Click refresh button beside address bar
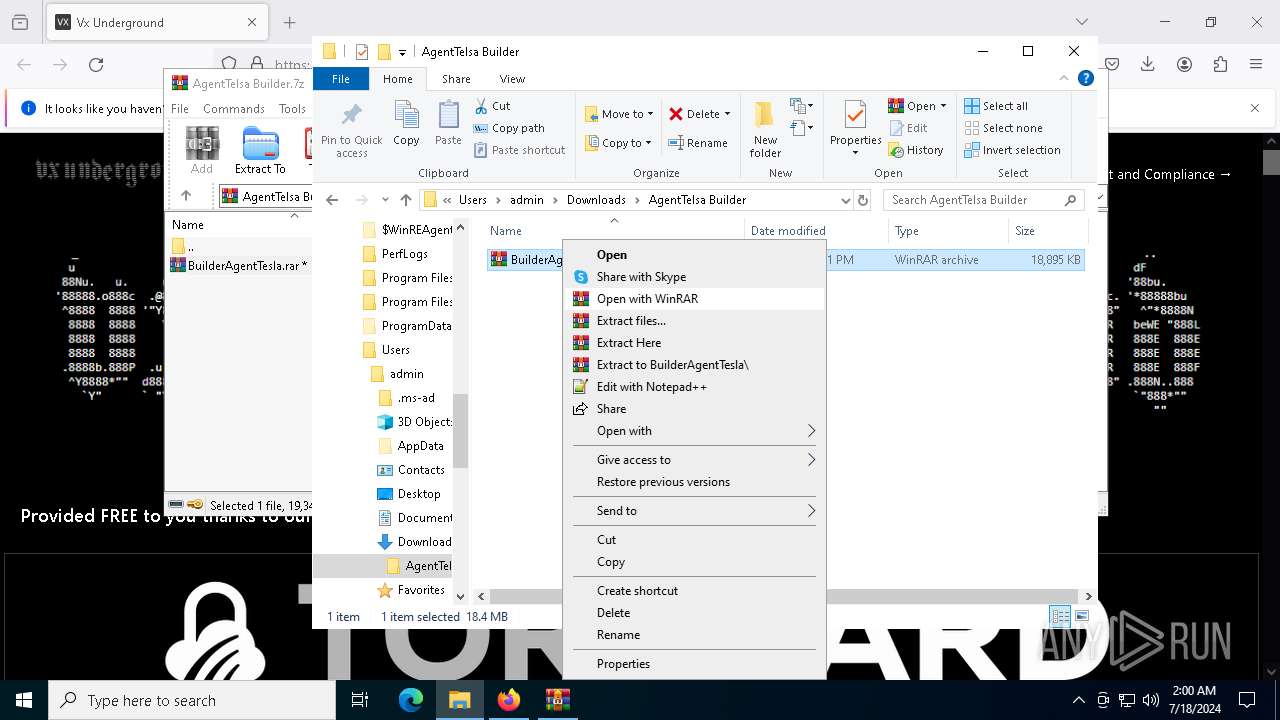Screen dimensions: 1280x720 [863, 200]
